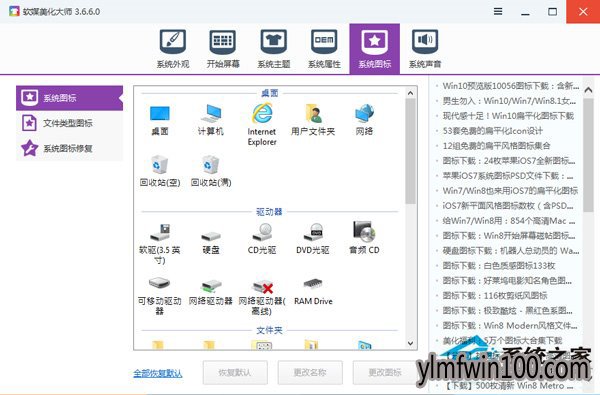Open article 图标下载：24枚苹果iOS7全新图标
Viewport: 600px width, 395px height.
point(509,161)
